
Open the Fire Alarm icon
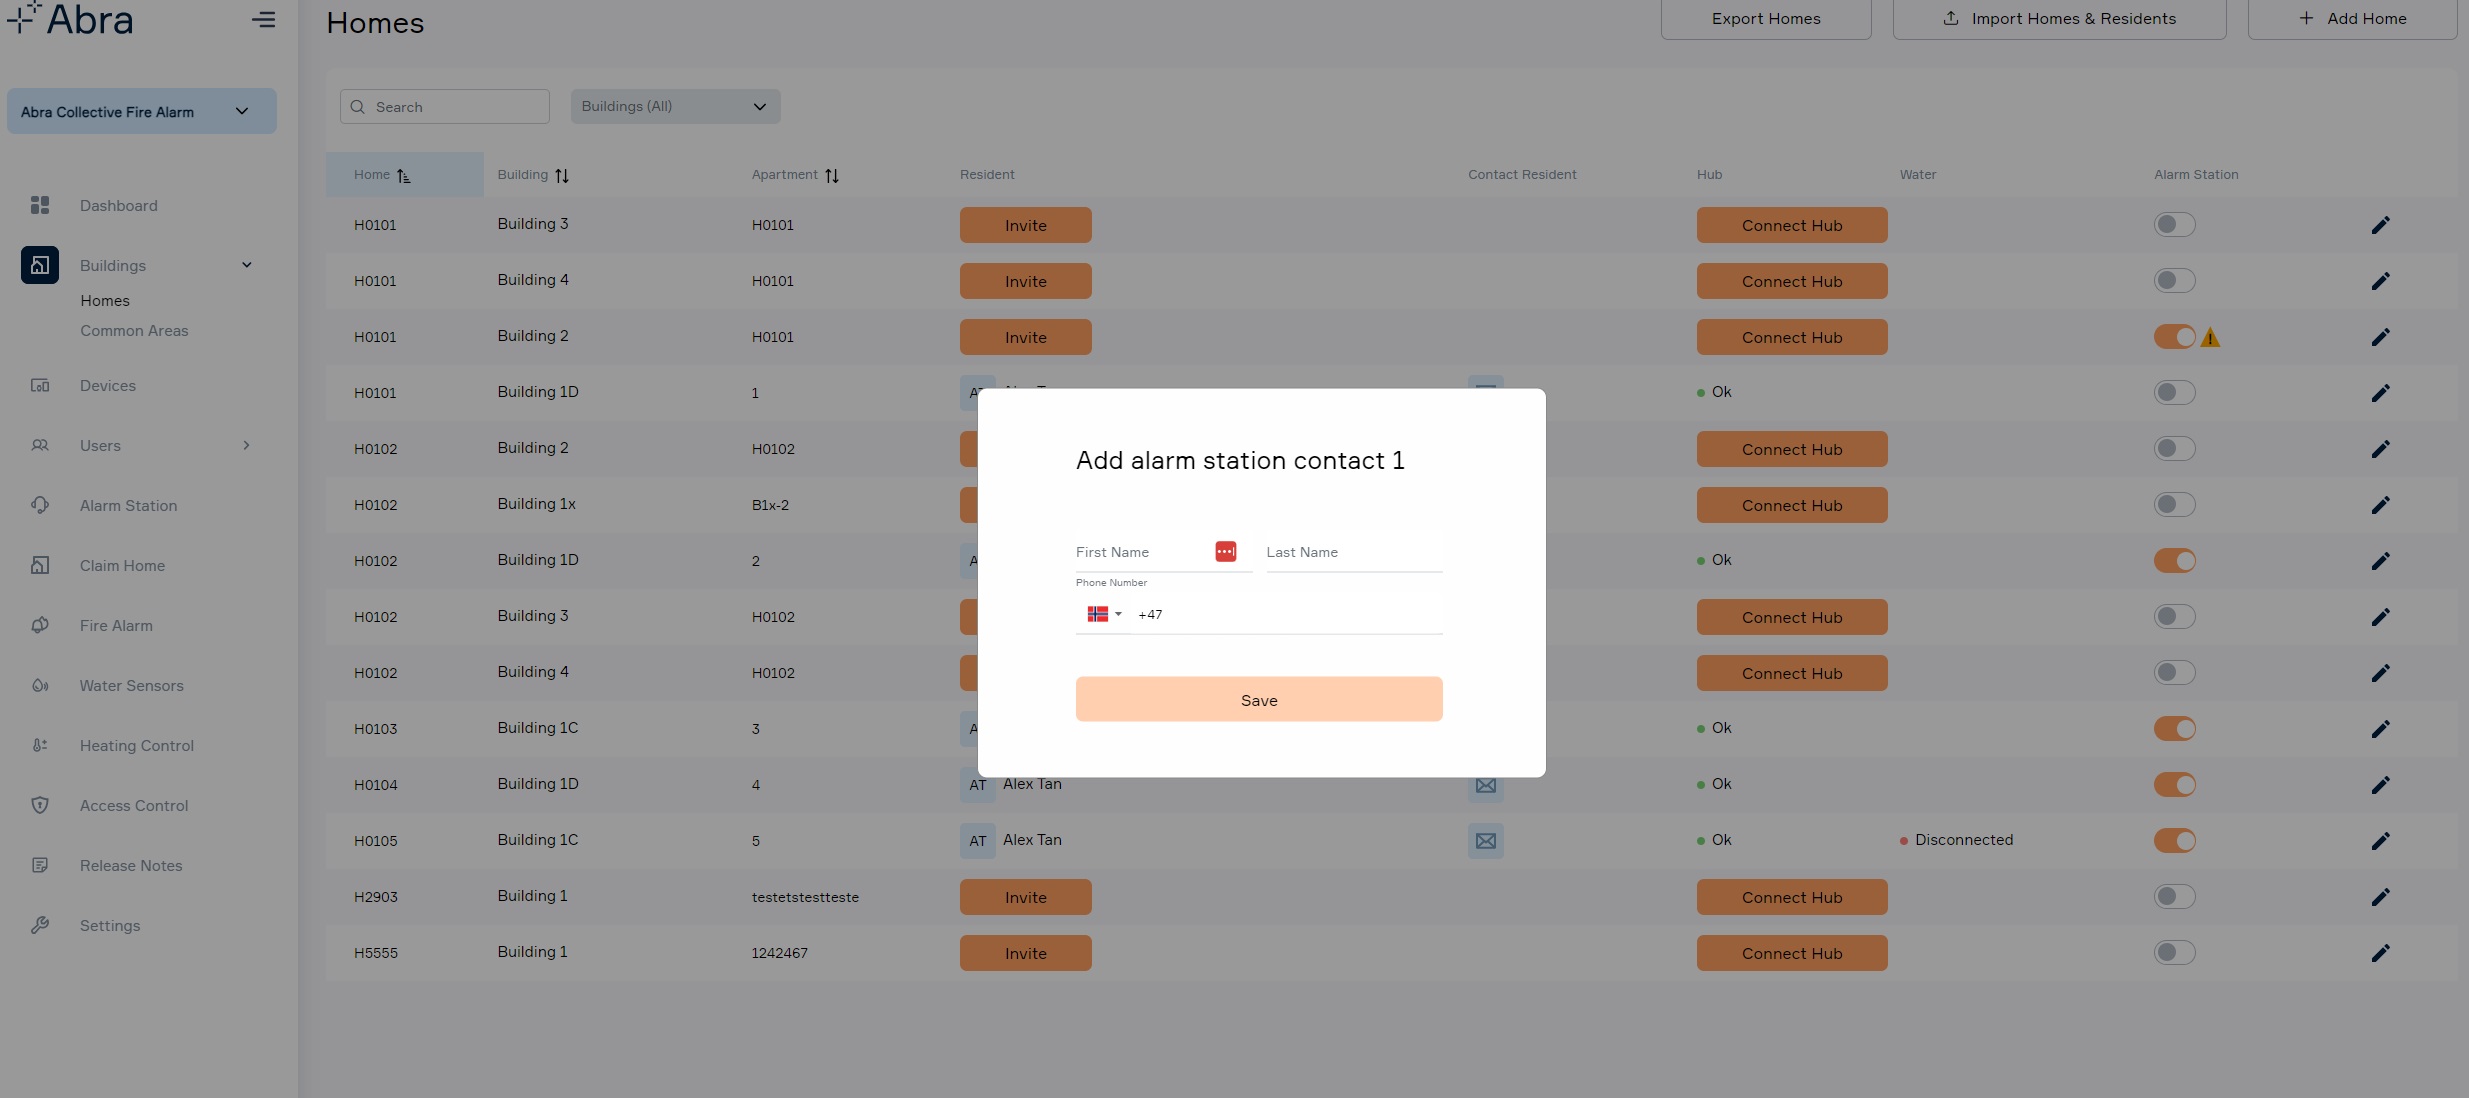(40, 625)
